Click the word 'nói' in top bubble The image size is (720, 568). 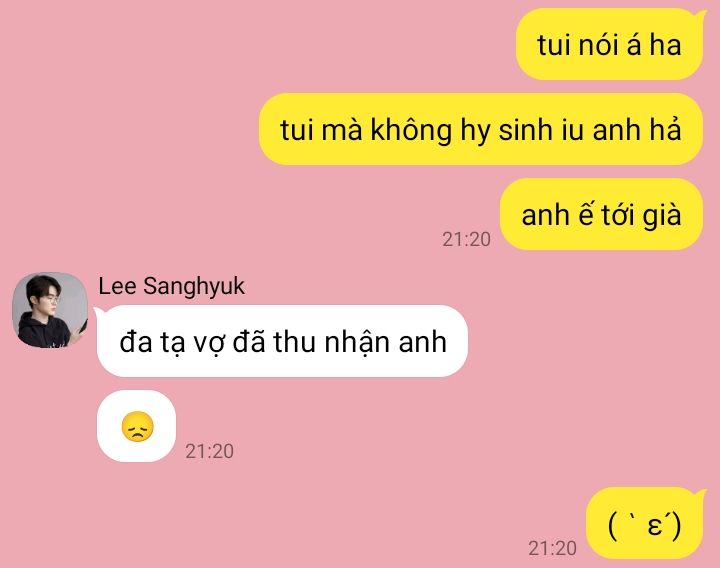[x=598, y=45]
